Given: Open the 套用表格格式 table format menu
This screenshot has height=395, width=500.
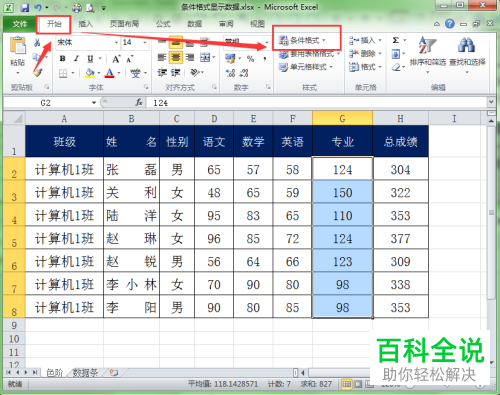Looking at the screenshot, I should tap(309, 54).
